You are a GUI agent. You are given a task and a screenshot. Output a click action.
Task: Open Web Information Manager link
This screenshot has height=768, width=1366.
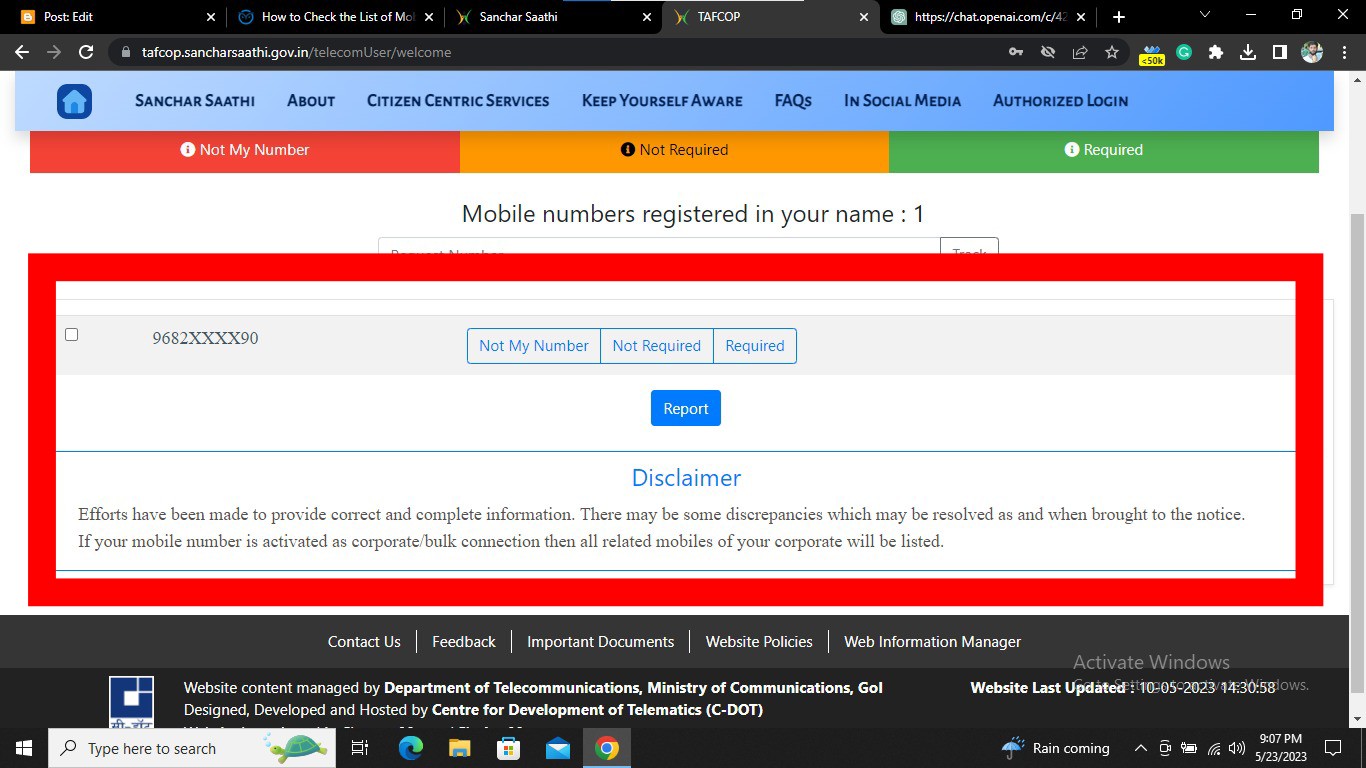(x=933, y=642)
